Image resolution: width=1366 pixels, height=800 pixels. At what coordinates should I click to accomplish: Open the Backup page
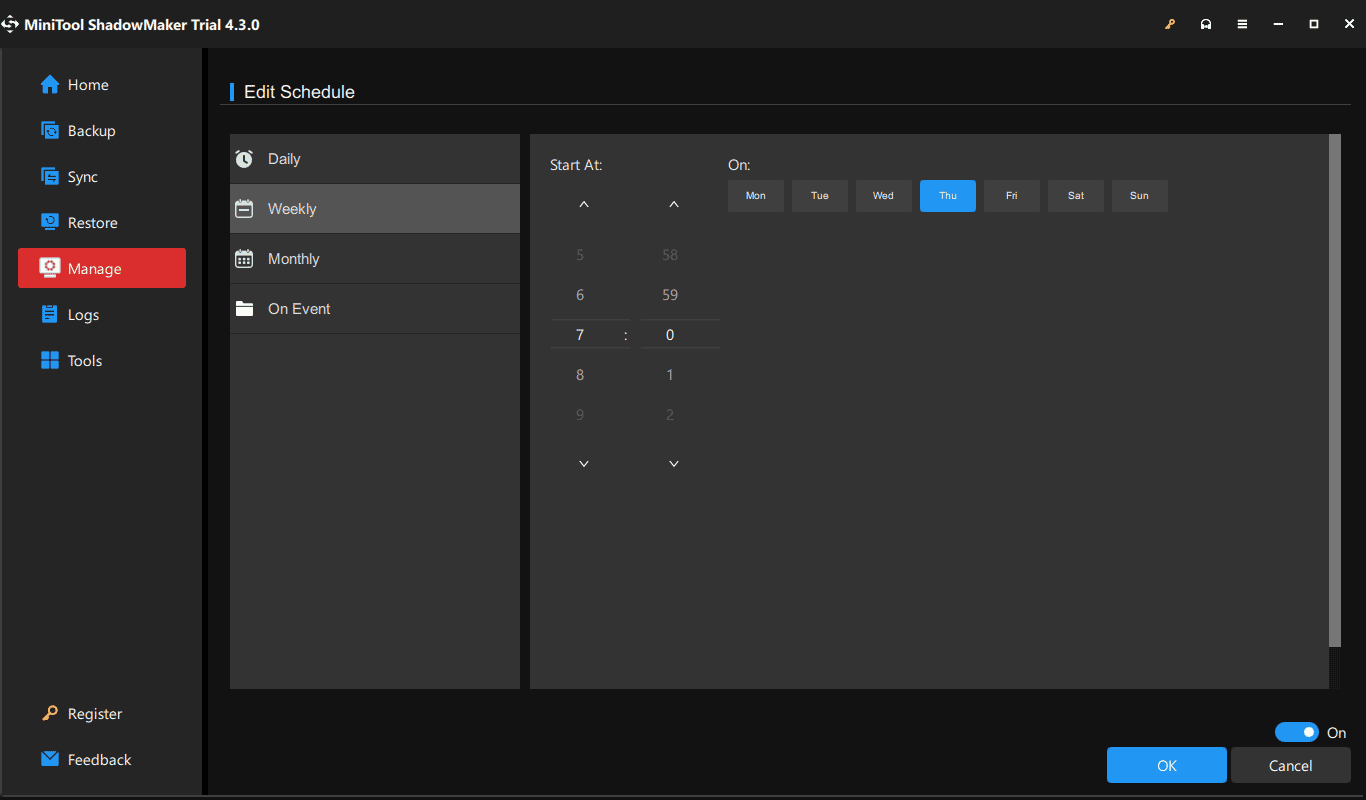[x=102, y=131]
